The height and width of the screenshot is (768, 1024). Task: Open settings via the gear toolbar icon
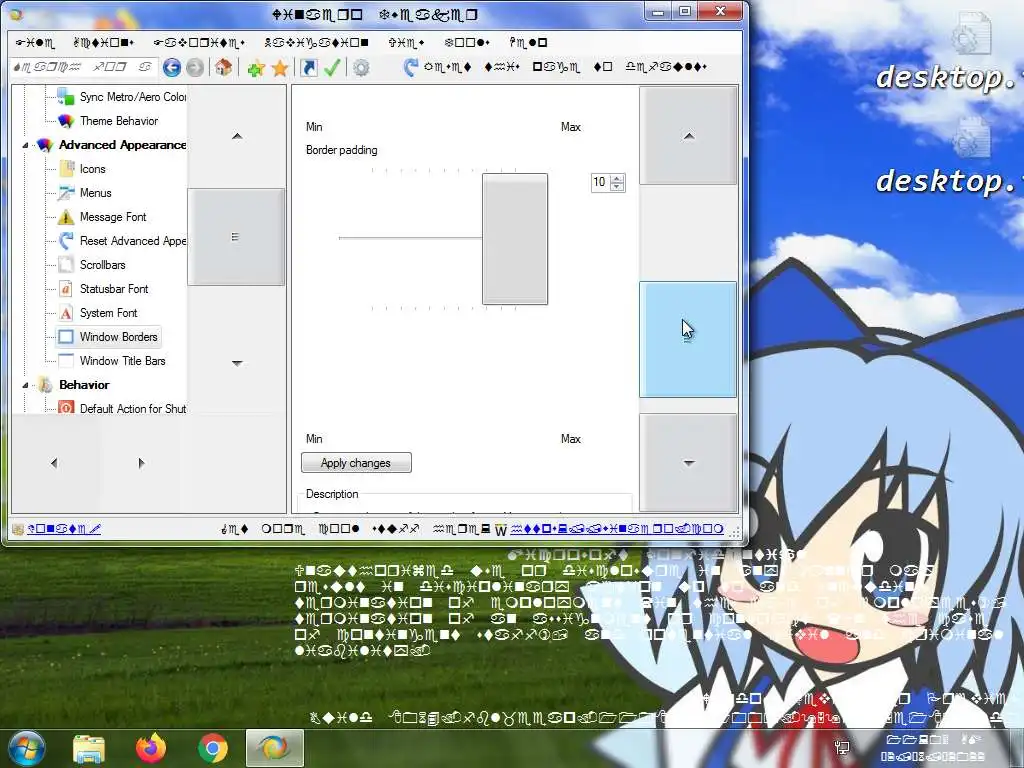[x=361, y=67]
